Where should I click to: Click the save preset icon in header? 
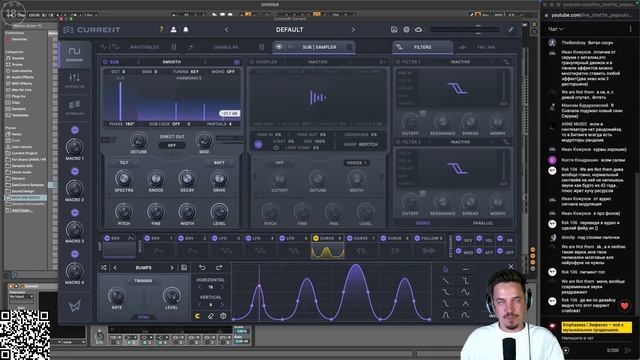(394, 29)
